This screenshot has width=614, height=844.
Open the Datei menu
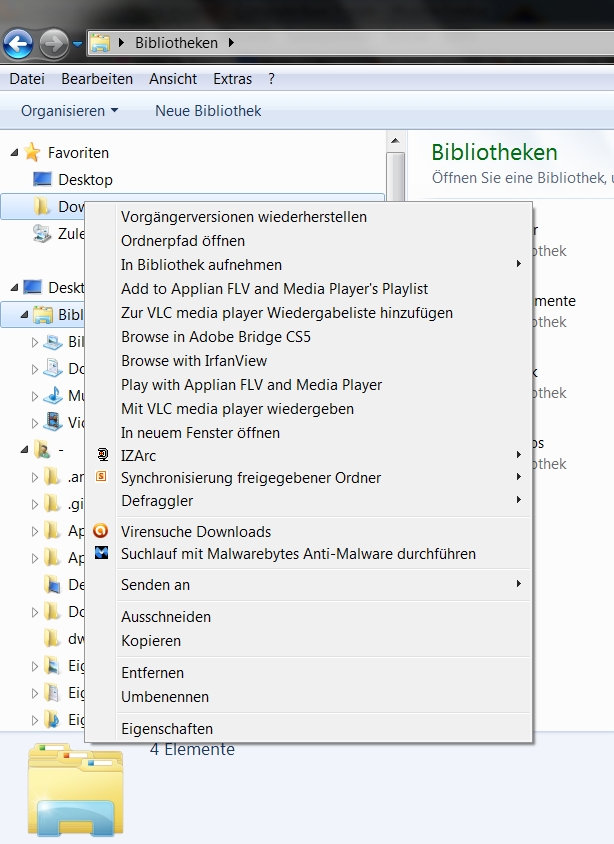(x=27, y=79)
